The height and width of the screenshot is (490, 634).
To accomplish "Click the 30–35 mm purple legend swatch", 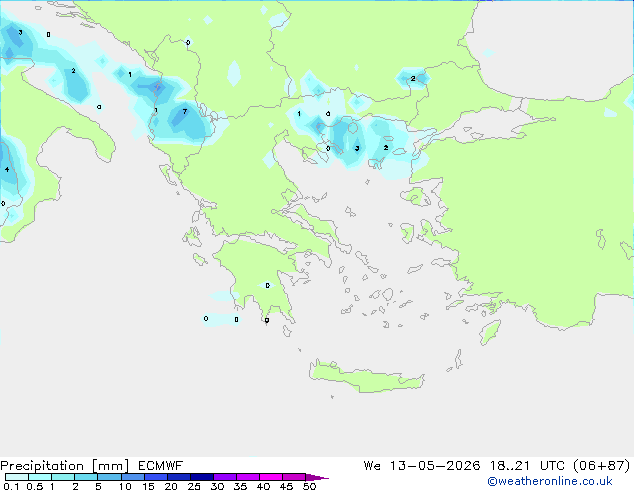I will point(224,477).
